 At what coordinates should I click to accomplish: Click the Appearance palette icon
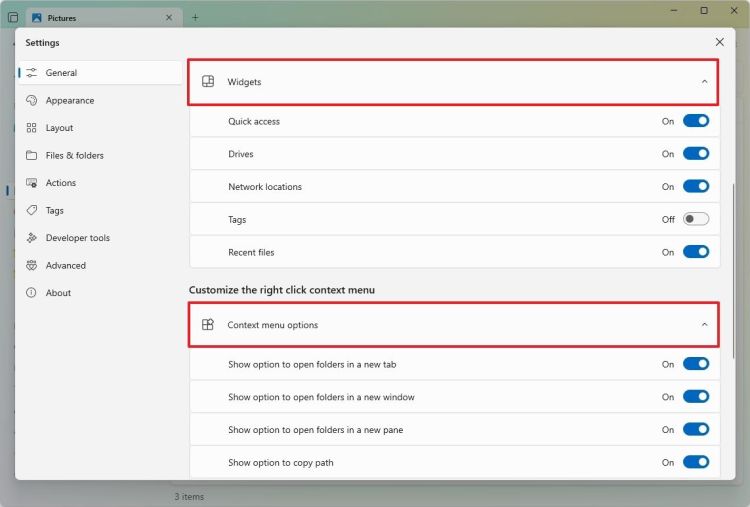[32, 100]
